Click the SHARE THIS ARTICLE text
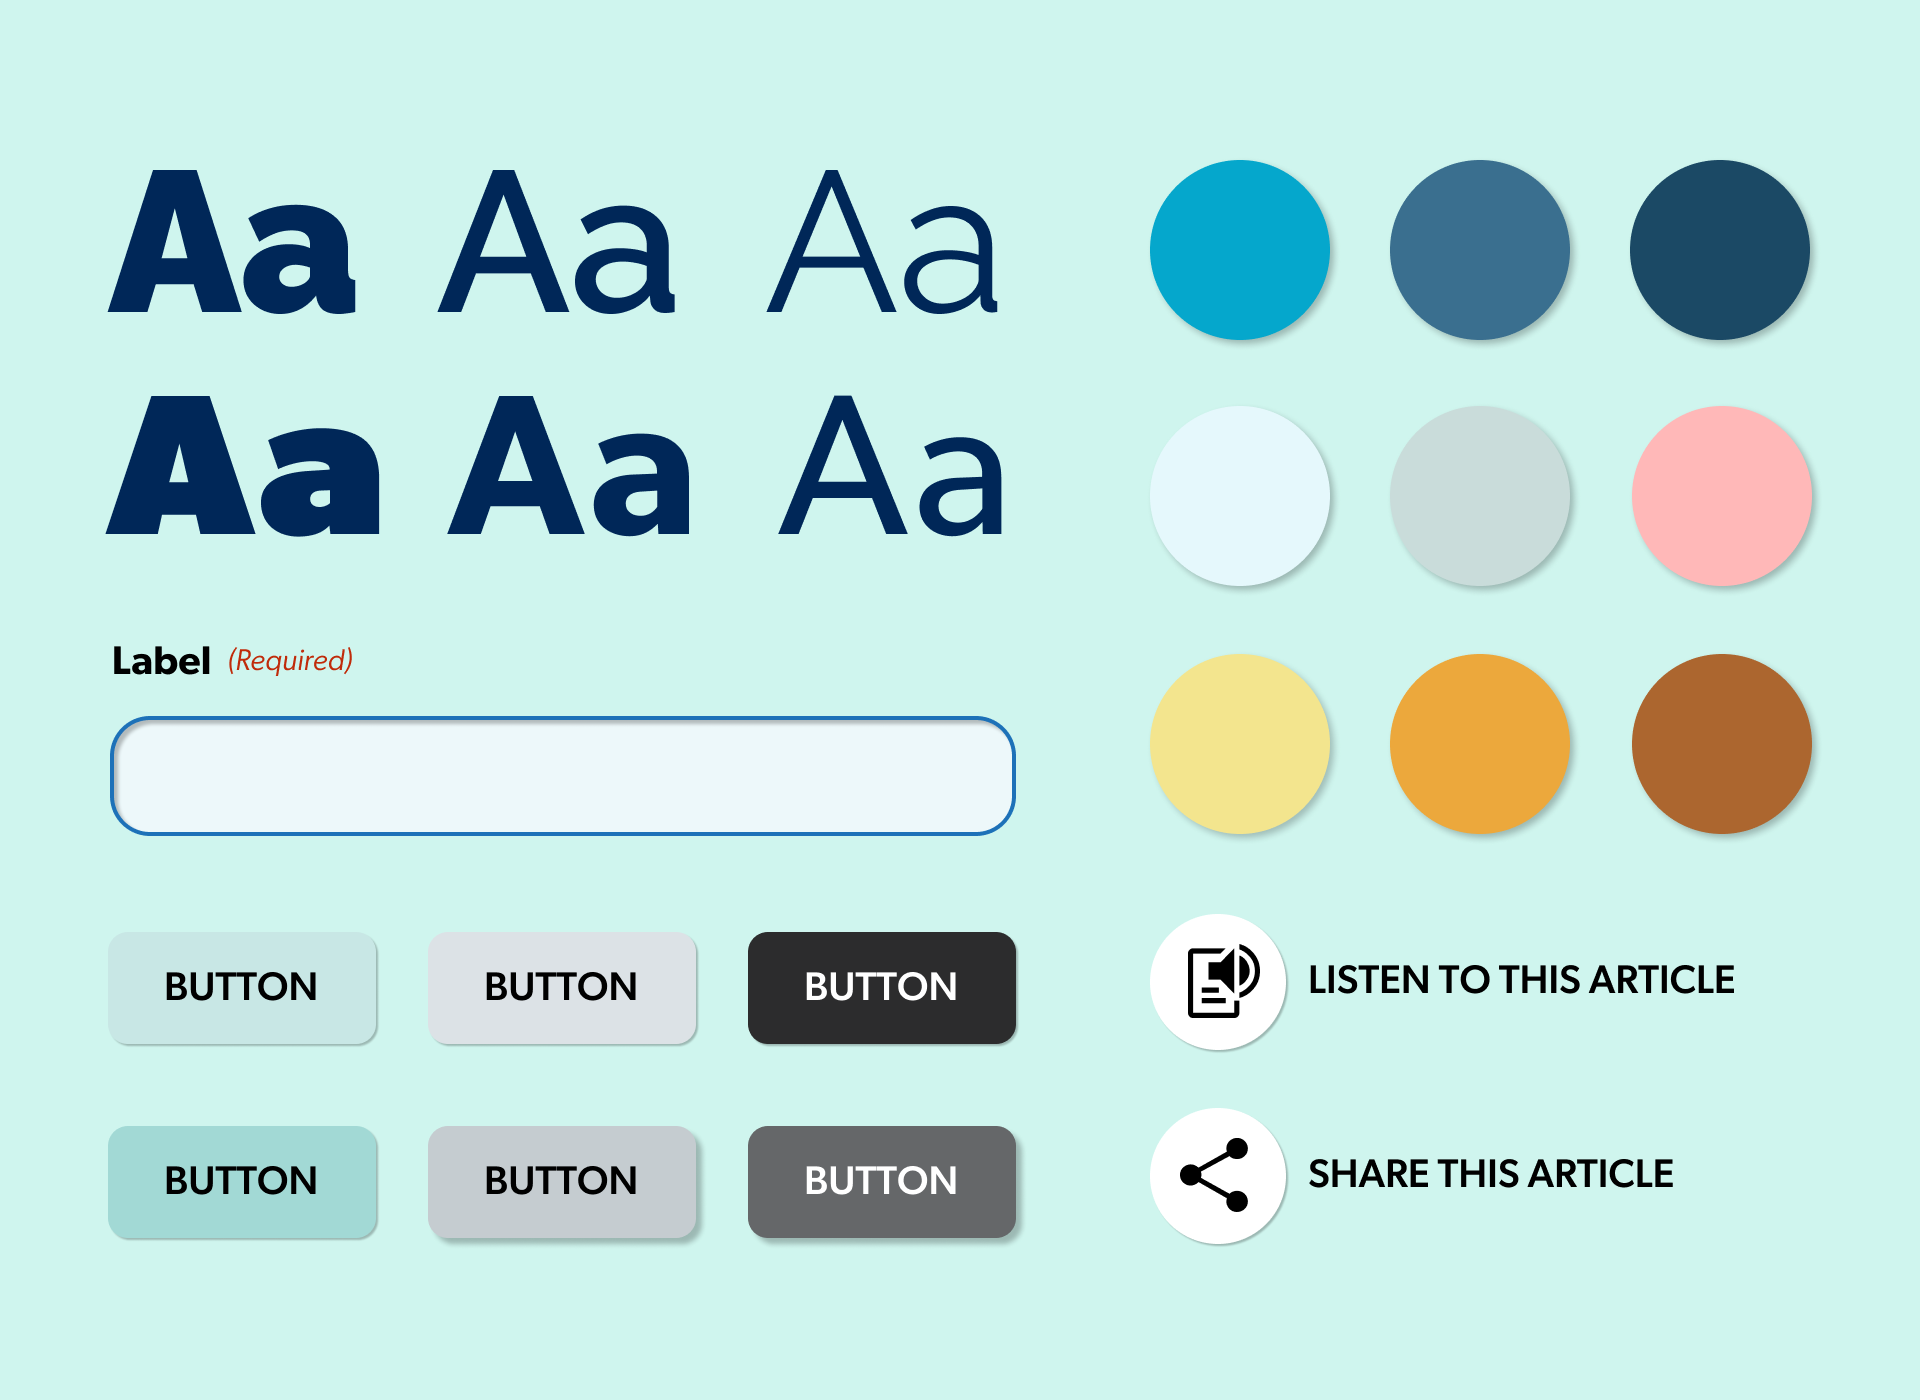Image resolution: width=1920 pixels, height=1400 pixels. [x=1491, y=1174]
